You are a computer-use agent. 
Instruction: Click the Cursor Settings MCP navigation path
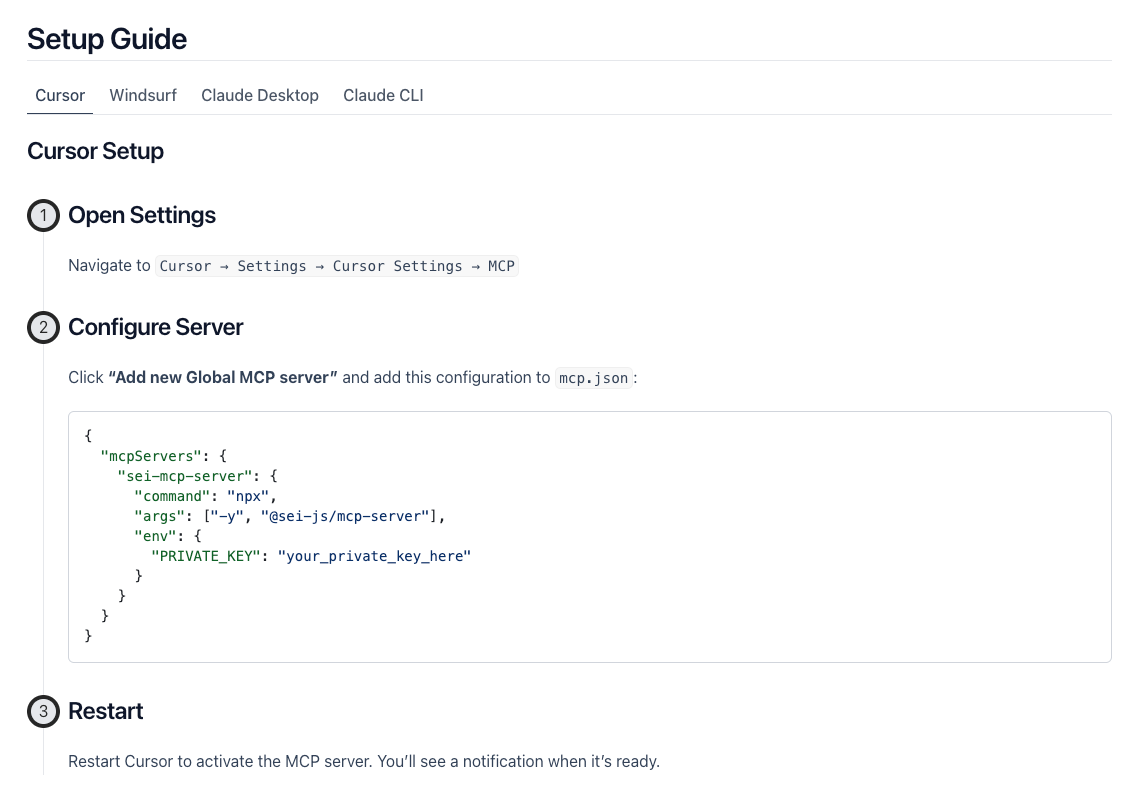tap(337, 266)
